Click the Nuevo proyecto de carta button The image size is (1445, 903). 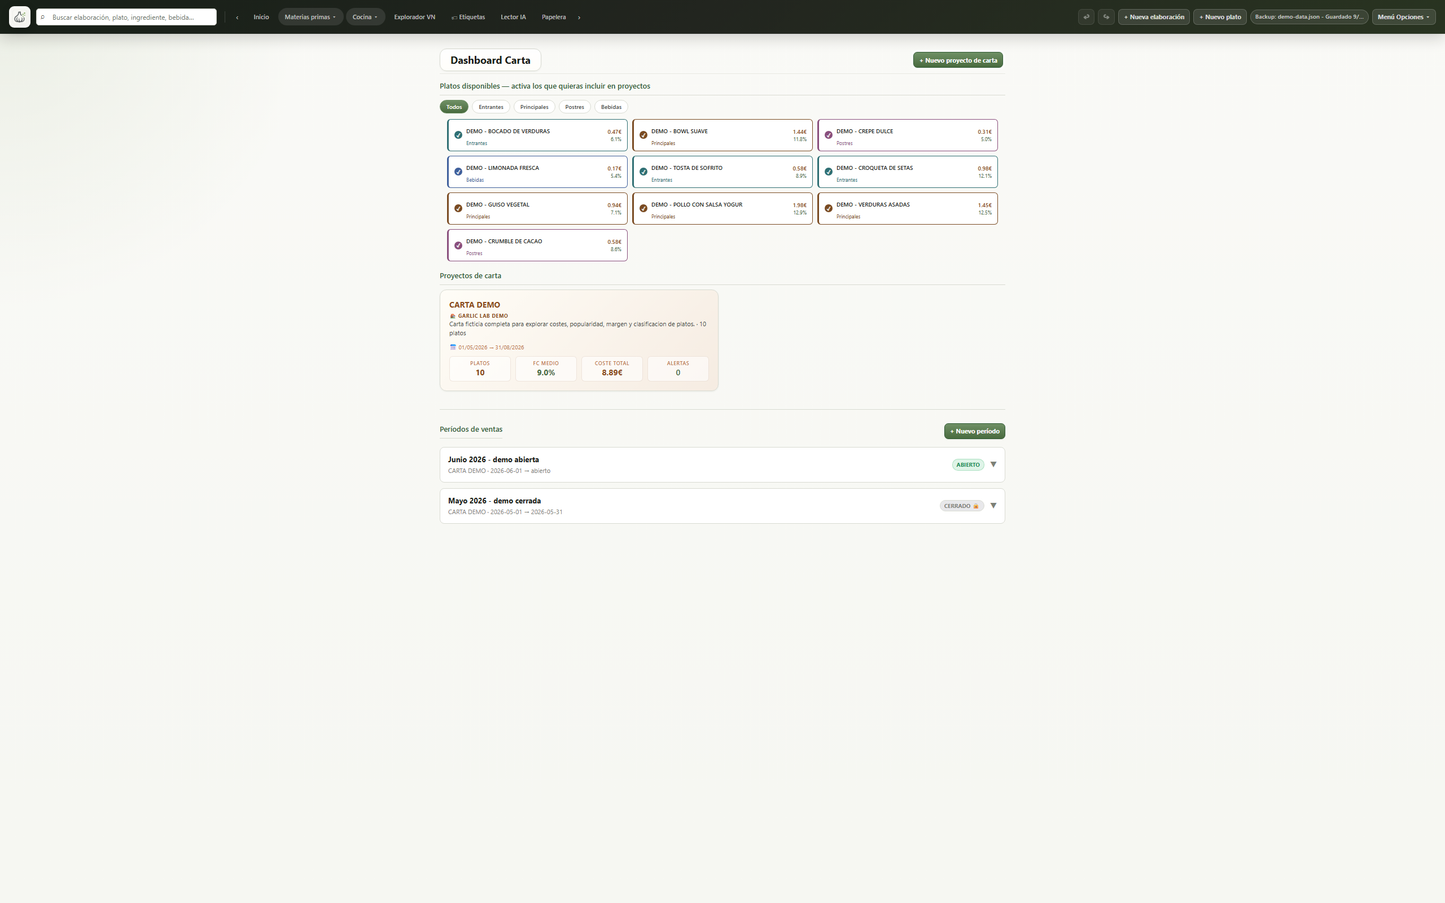point(958,60)
